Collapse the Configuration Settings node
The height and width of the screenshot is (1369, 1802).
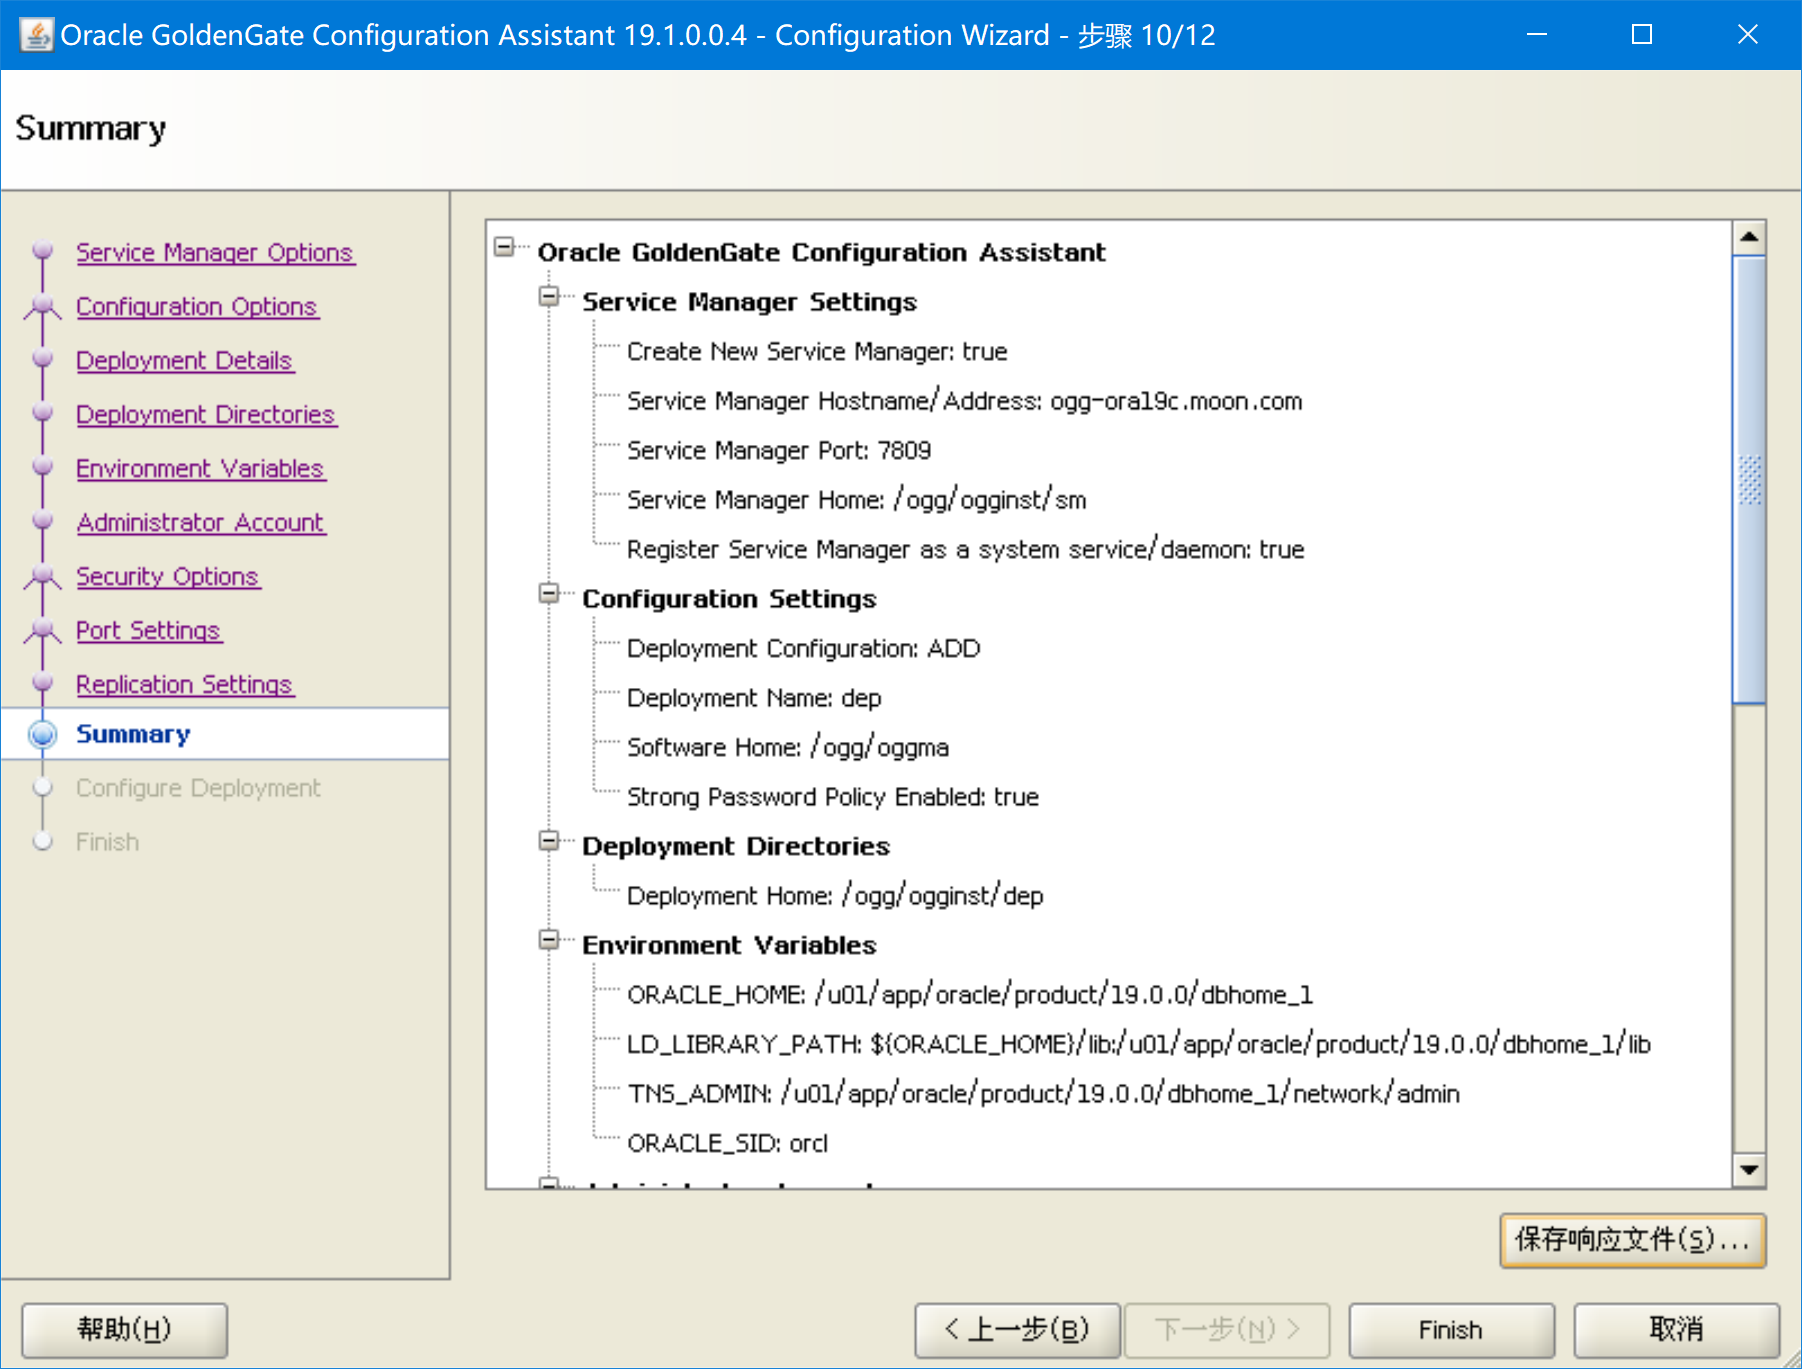(549, 593)
